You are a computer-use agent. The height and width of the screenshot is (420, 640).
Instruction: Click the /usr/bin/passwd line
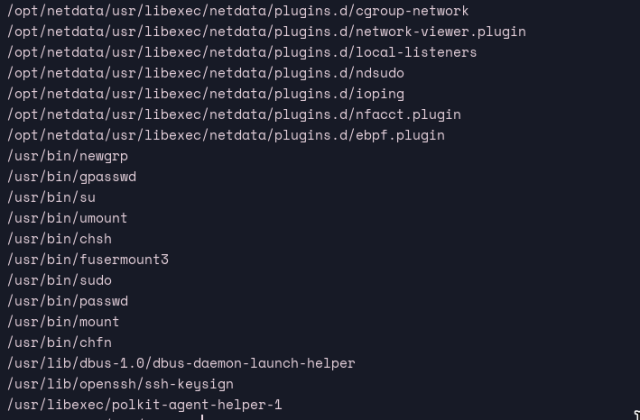pyautogui.click(x=68, y=301)
